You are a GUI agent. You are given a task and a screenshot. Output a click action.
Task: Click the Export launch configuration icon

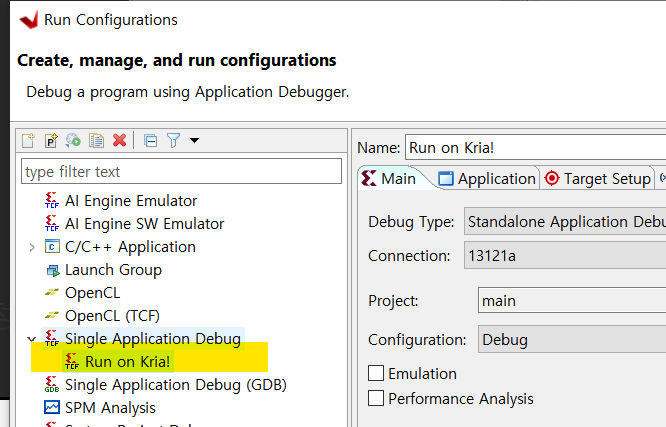pyautogui.click(x=73, y=140)
